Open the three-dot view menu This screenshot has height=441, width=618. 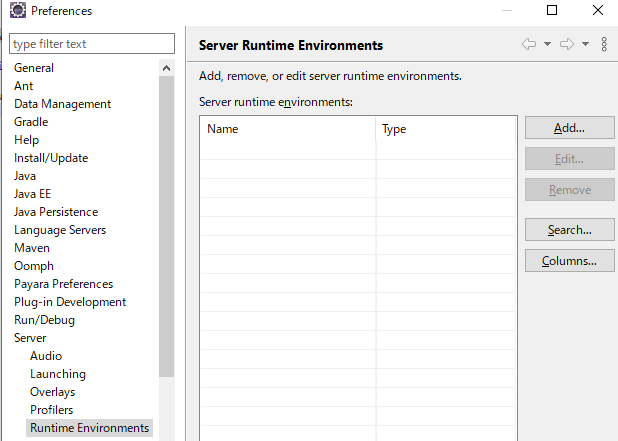point(604,44)
